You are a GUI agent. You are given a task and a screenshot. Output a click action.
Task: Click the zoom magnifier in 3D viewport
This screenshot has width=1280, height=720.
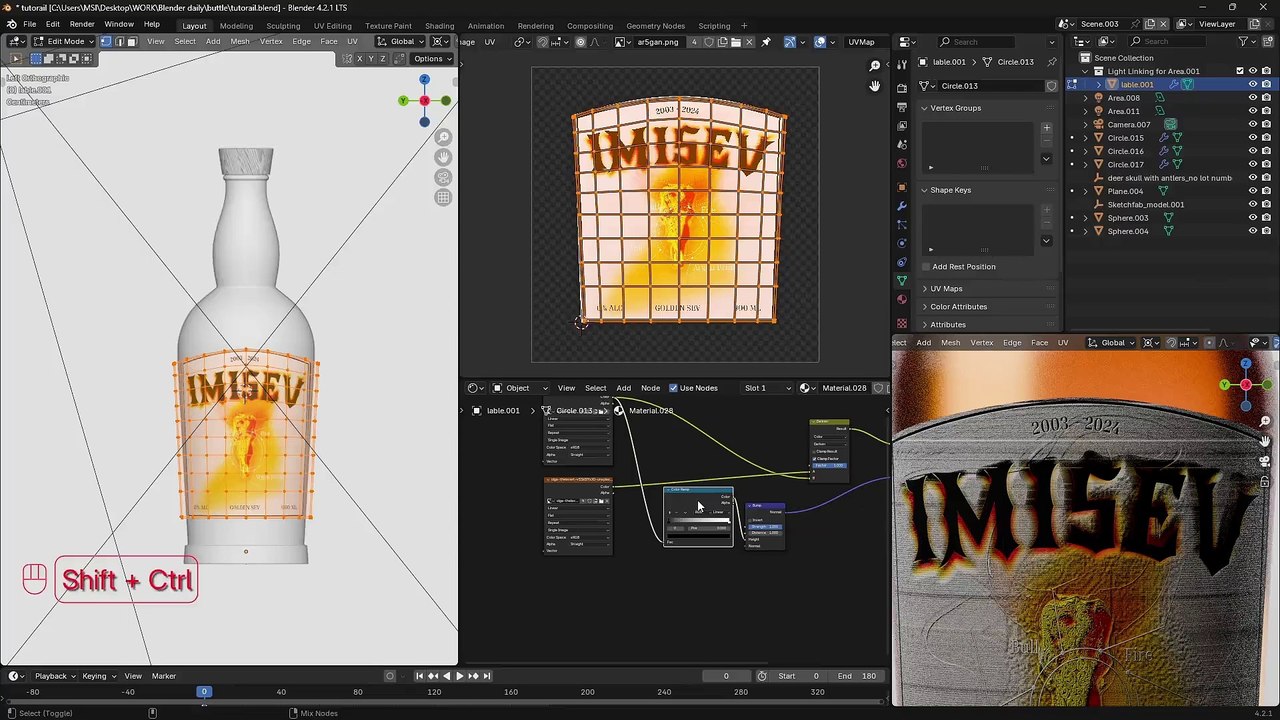[443, 137]
